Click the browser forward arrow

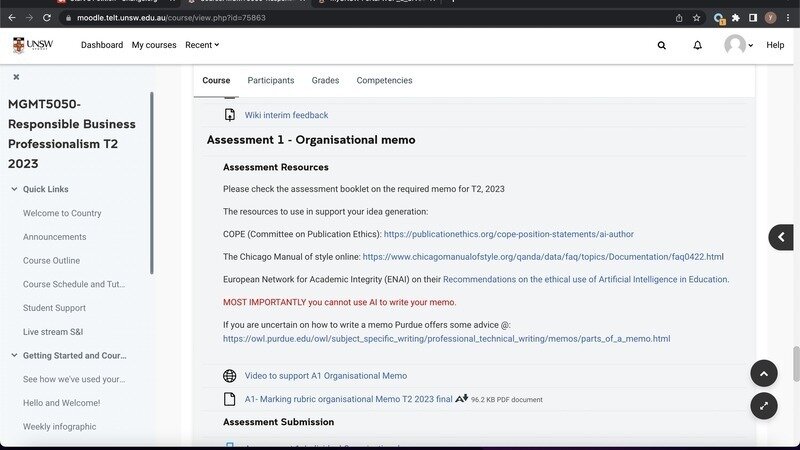[x=29, y=18]
